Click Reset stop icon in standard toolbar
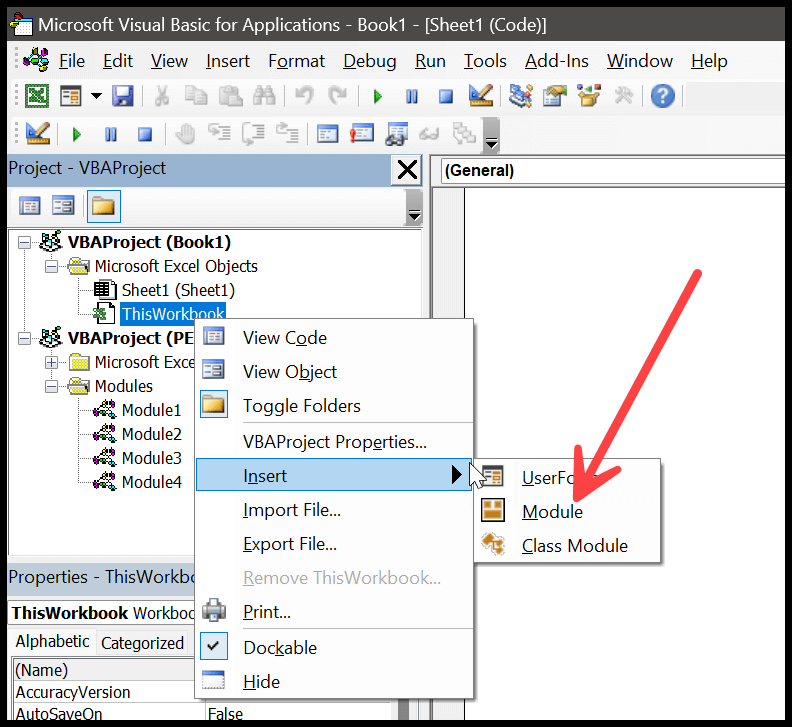 pyautogui.click(x=446, y=96)
